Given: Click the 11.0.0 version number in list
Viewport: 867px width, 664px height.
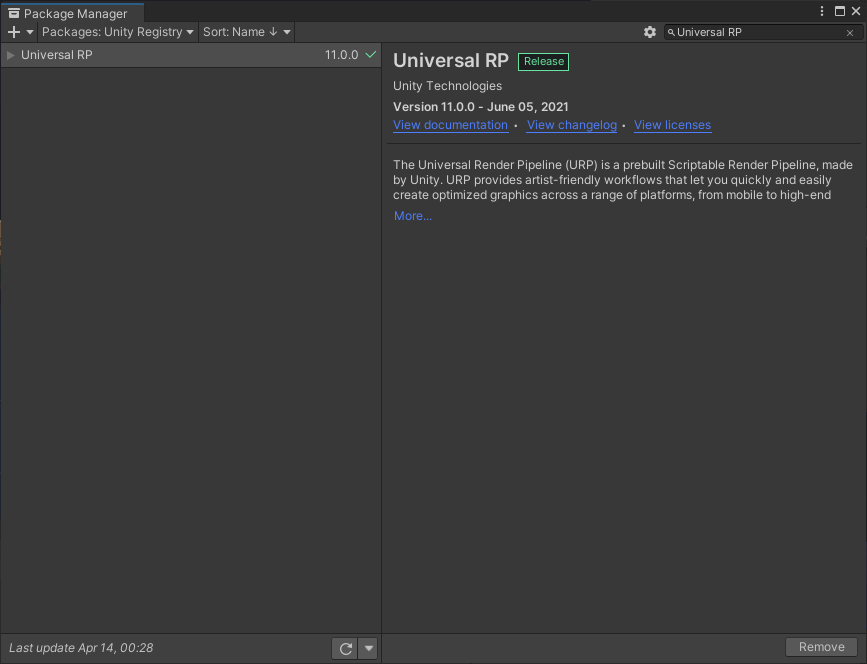Looking at the screenshot, I should [x=341, y=55].
